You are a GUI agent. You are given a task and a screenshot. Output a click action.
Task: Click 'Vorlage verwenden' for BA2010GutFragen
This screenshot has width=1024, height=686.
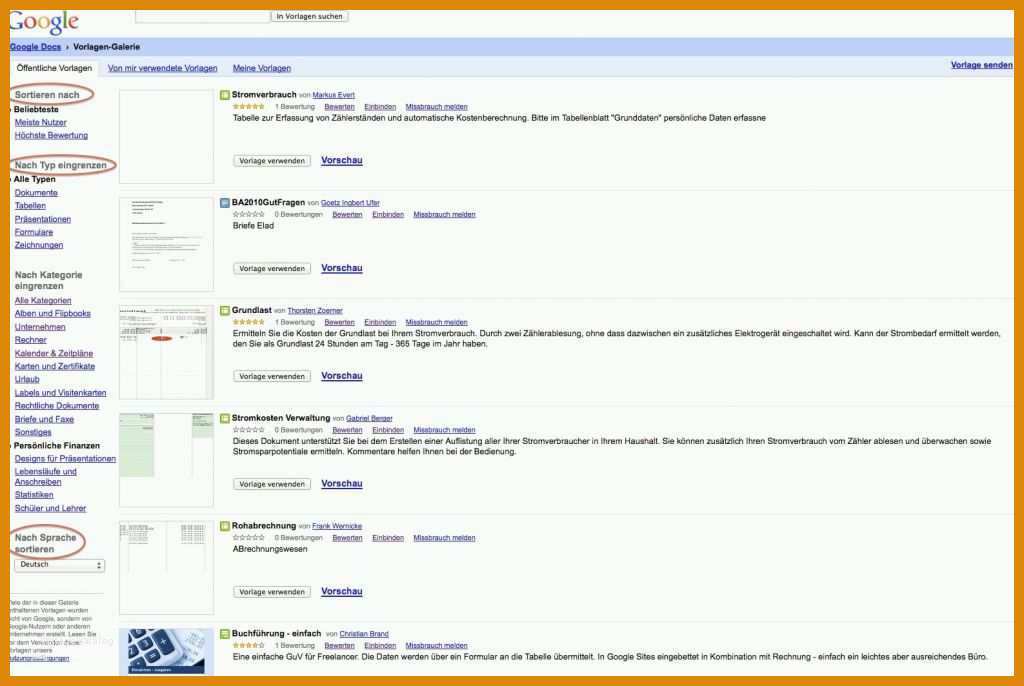point(272,269)
